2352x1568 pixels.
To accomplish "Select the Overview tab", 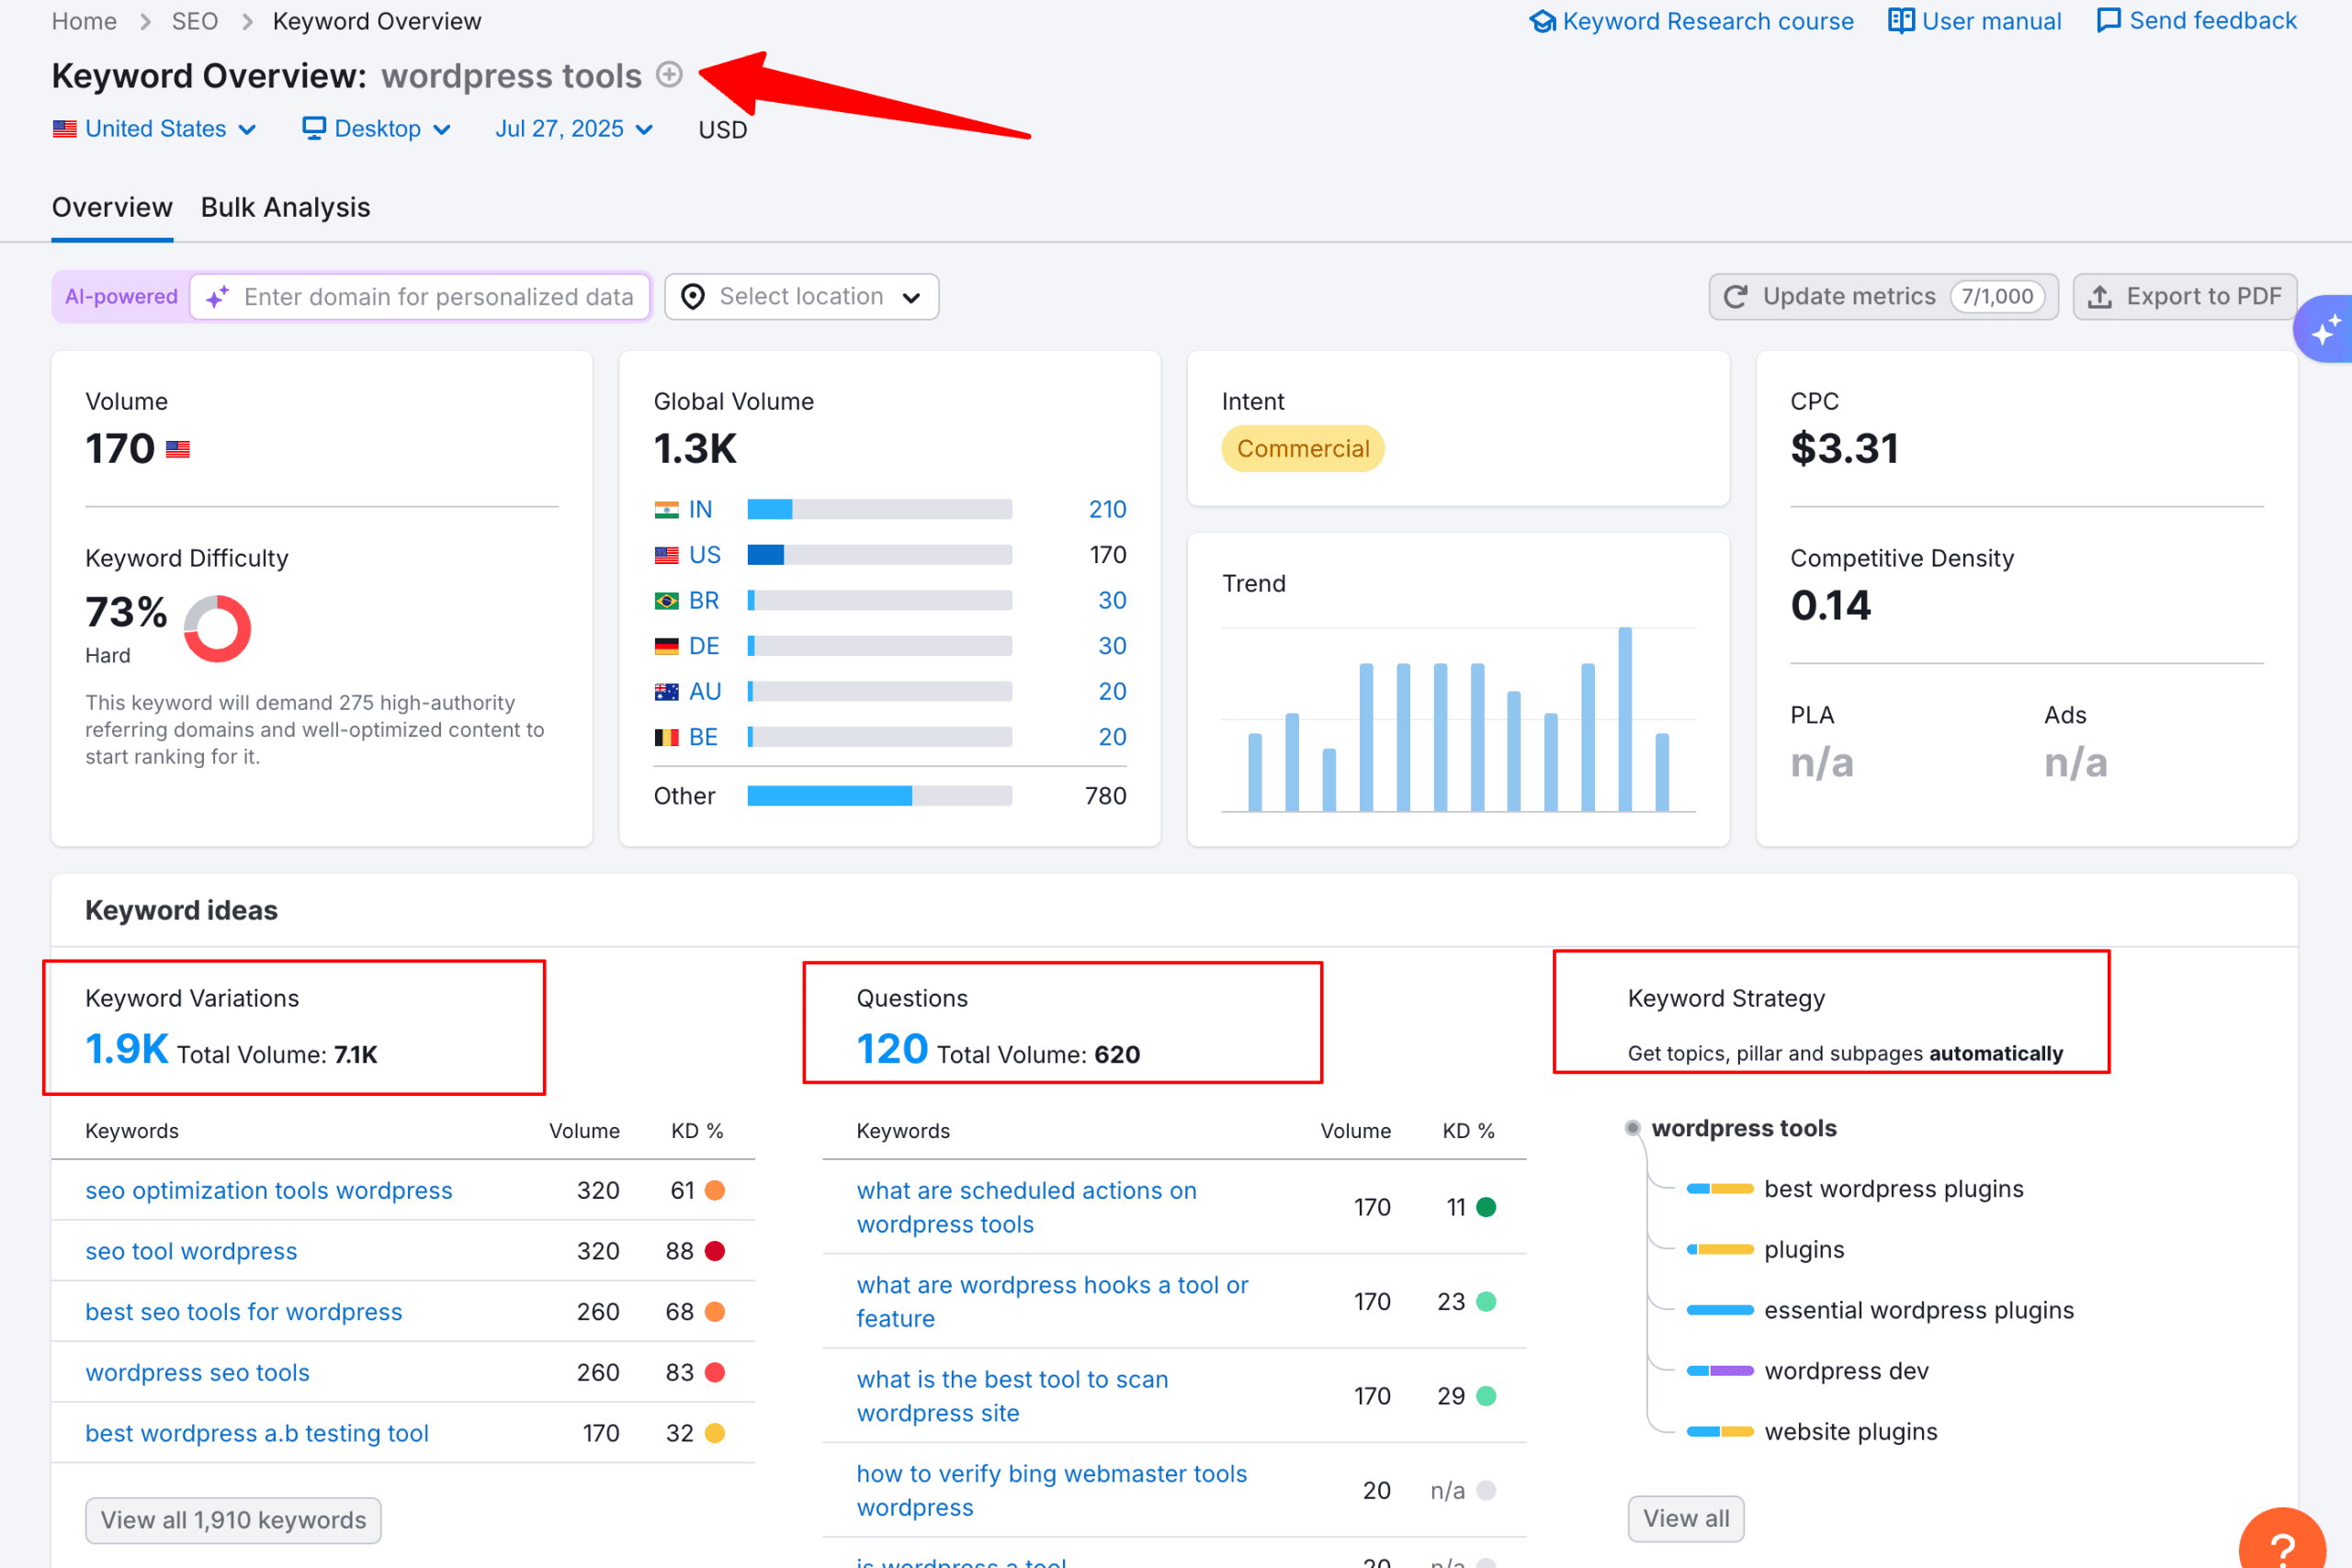I will click(111, 207).
